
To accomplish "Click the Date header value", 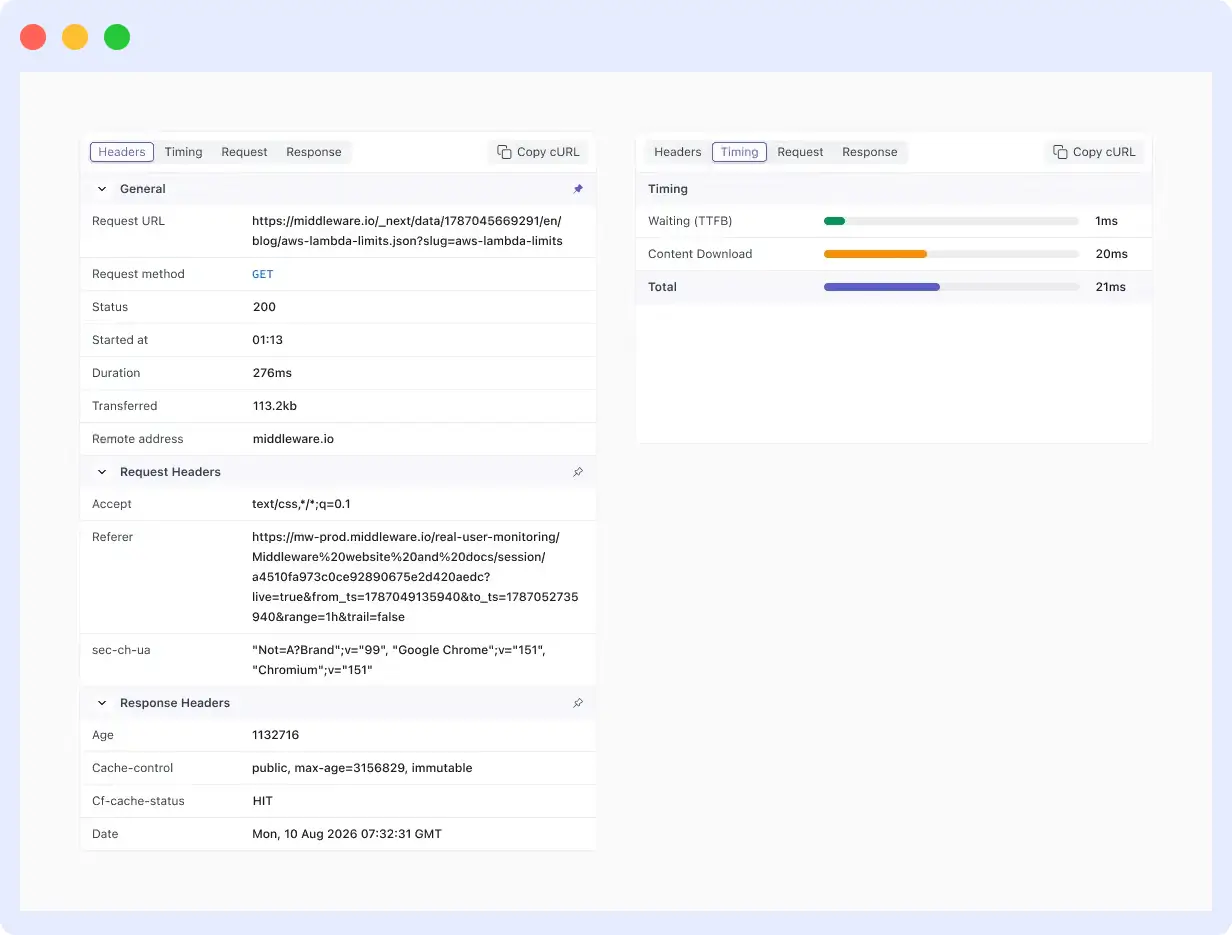I will tap(347, 834).
